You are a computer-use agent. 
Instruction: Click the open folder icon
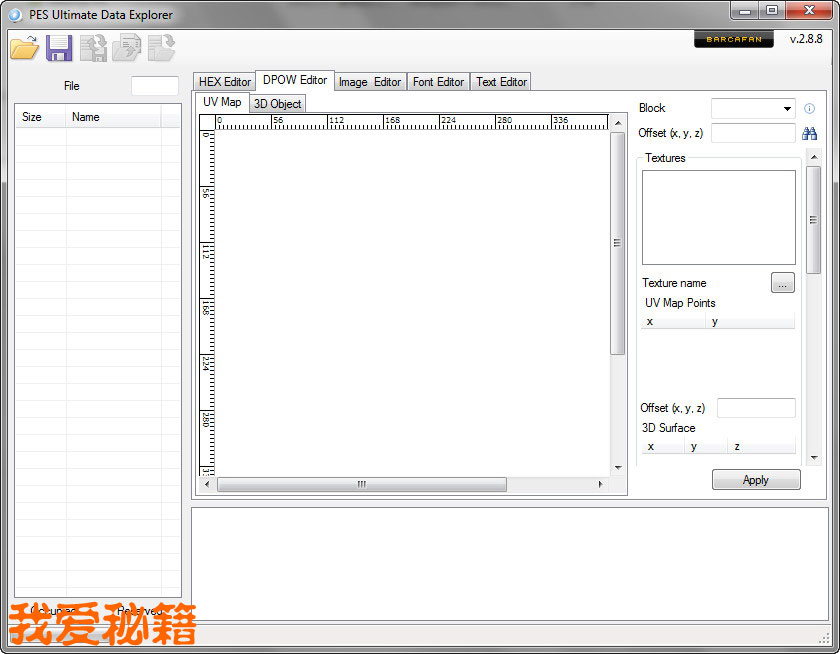24,47
